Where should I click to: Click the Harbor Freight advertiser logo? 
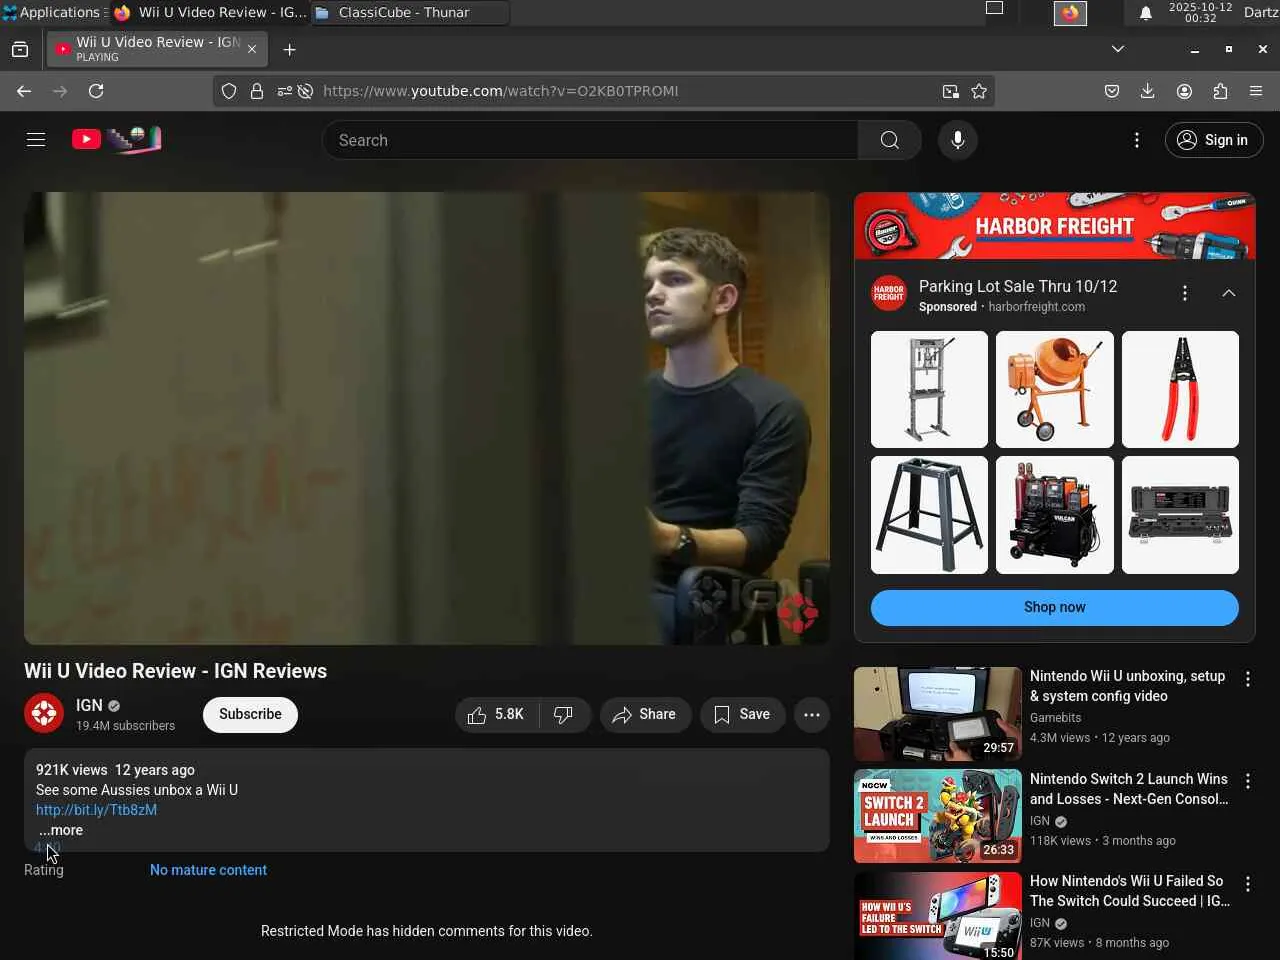click(889, 295)
